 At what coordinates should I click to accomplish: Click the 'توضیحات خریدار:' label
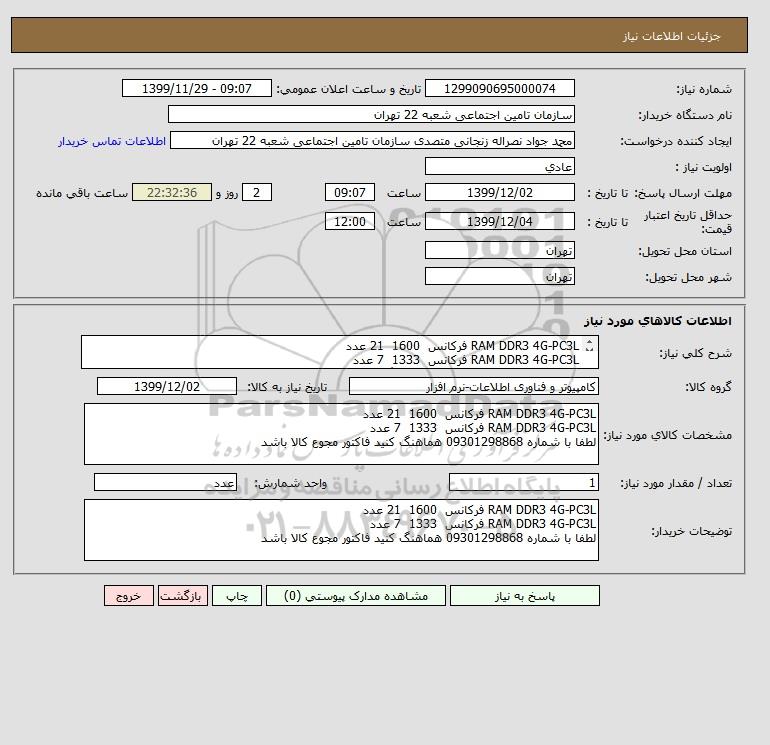[691, 531]
